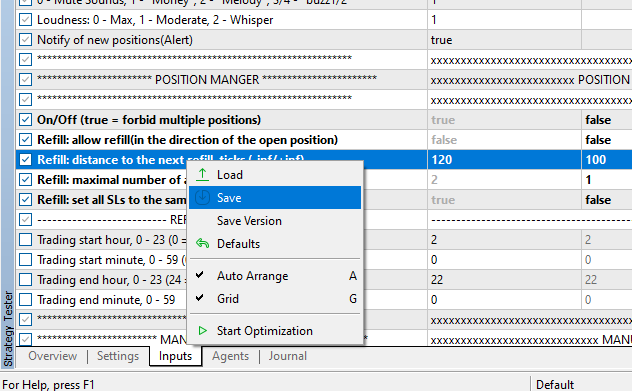Click the Defaults undo arrow icon

pos(202,243)
